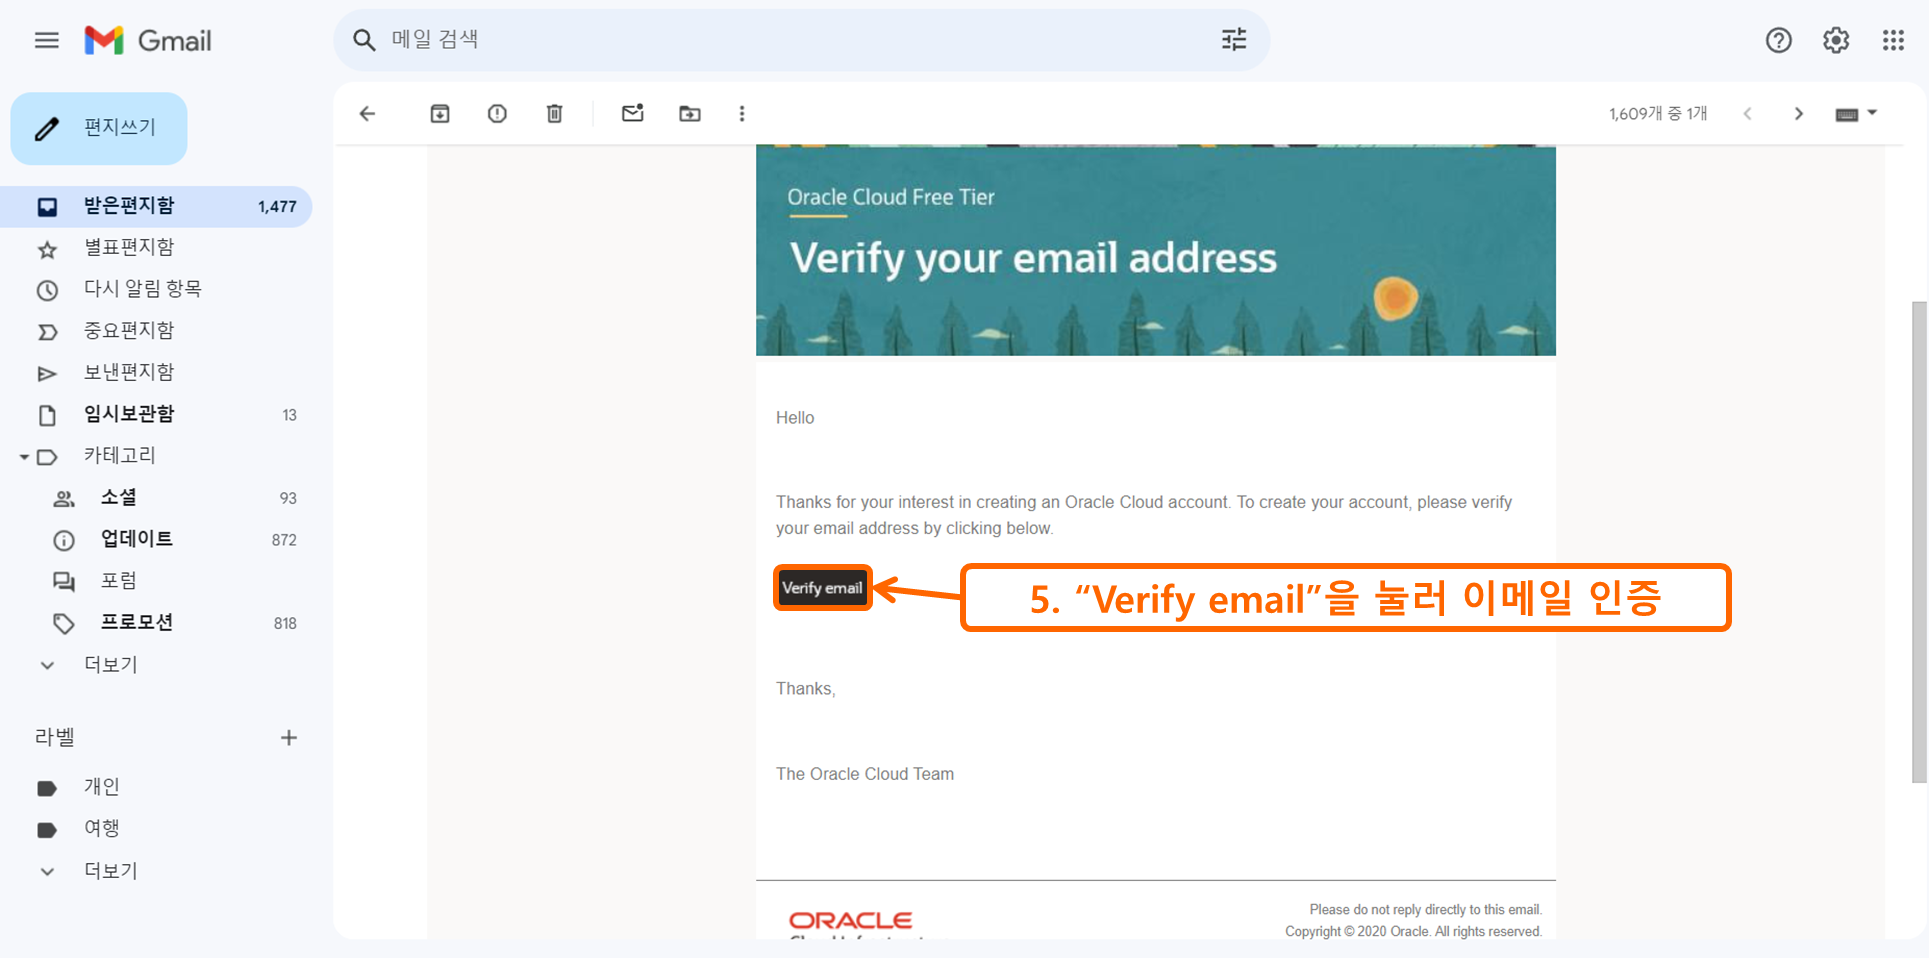This screenshot has height=958, width=1929.
Task: Open Settings gear icon
Action: tap(1836, 40)
